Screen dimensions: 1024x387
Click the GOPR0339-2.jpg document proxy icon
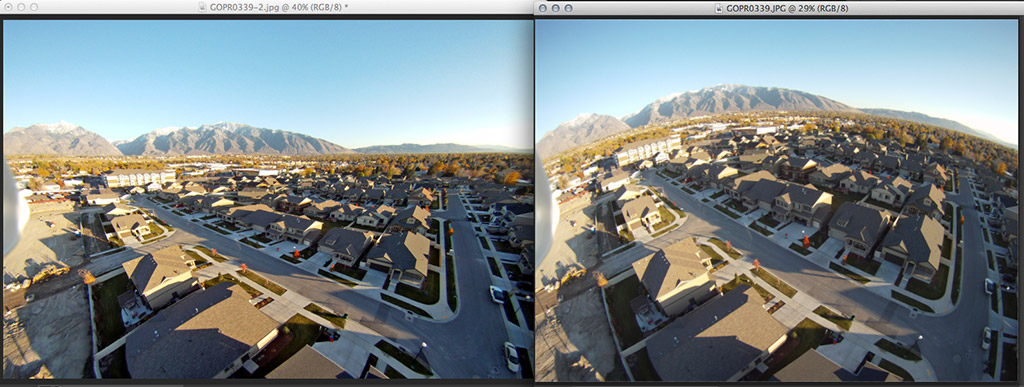pyautogui.click(x=202, y=7)
